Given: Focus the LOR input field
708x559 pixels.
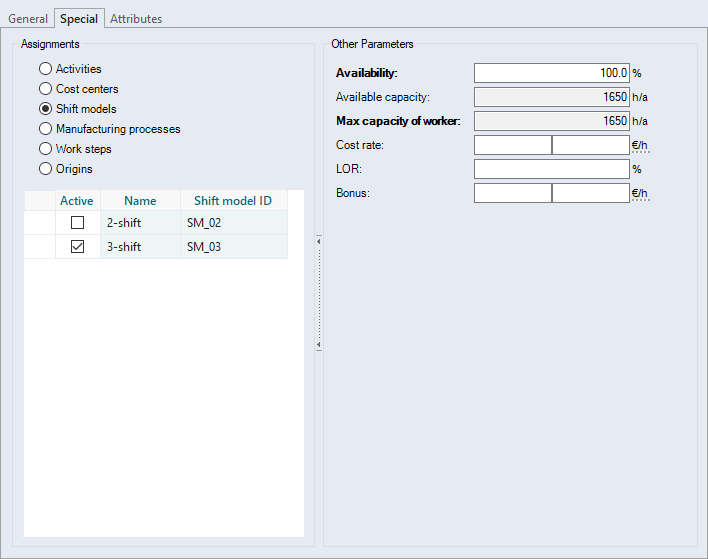Looking at the screenshot, I should 551,169.
